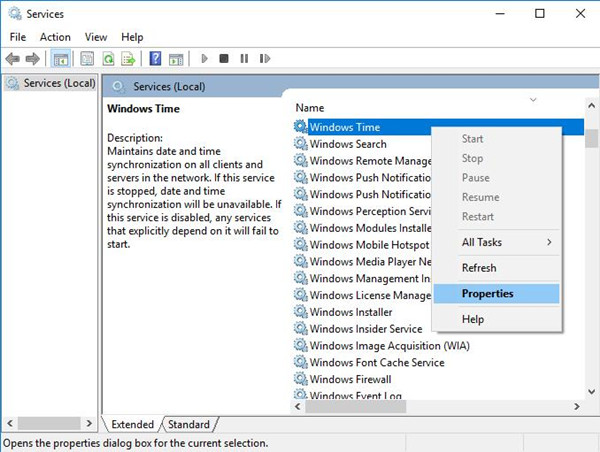Click gear icon beside Windows Insider Service
This screenshot has width=600, height=452.
(301, 328)
